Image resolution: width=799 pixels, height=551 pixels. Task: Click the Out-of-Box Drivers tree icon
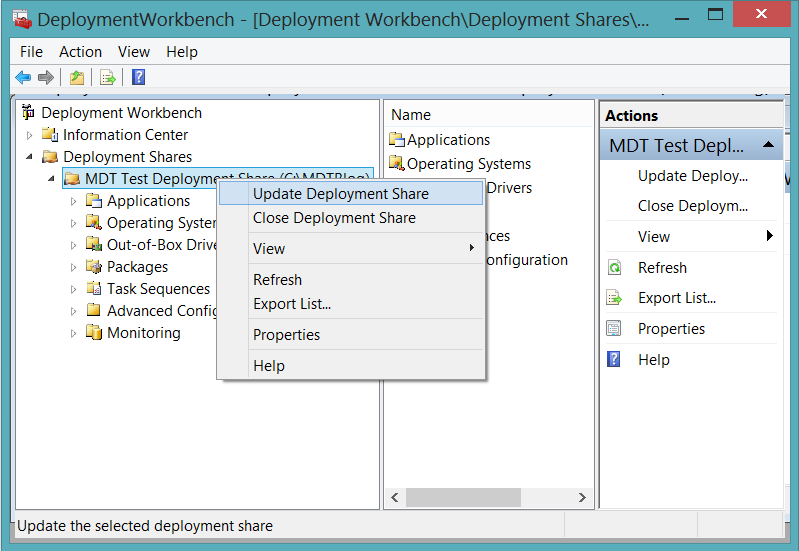[94, 244]
